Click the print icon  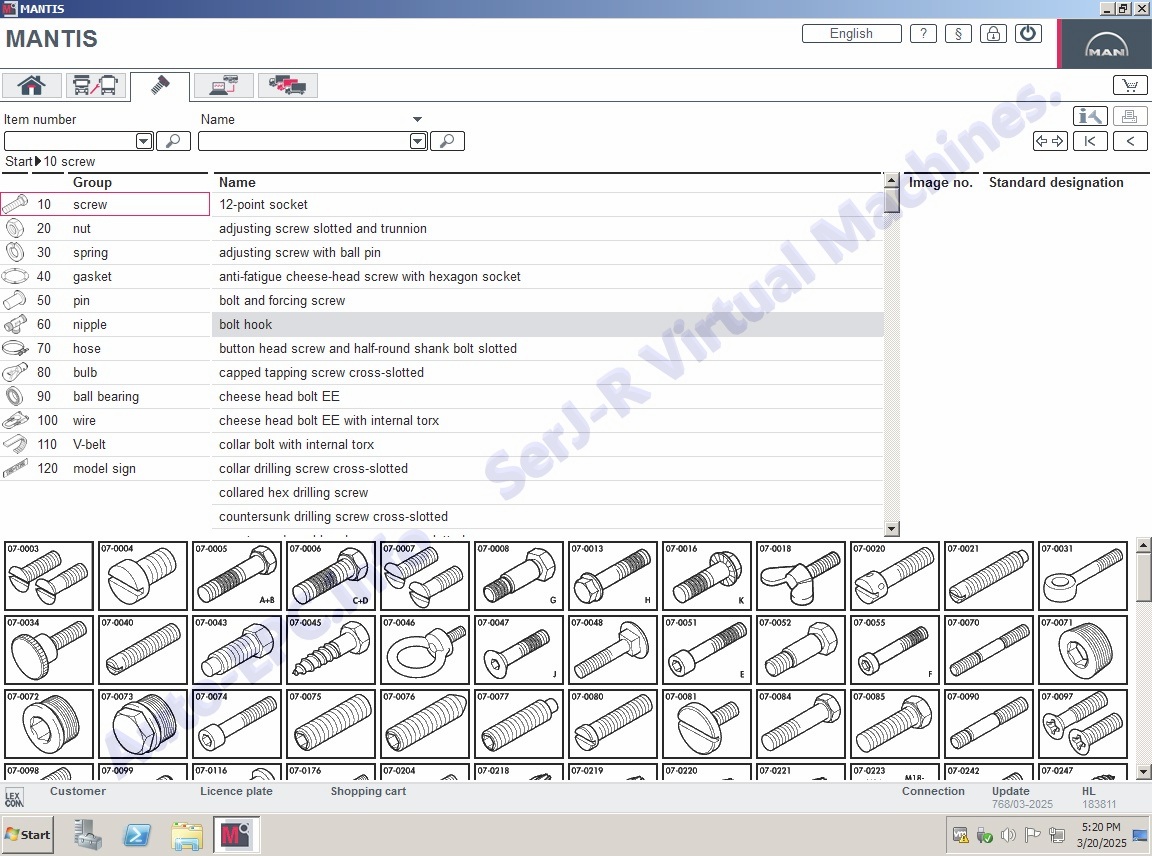(1130, 116)
